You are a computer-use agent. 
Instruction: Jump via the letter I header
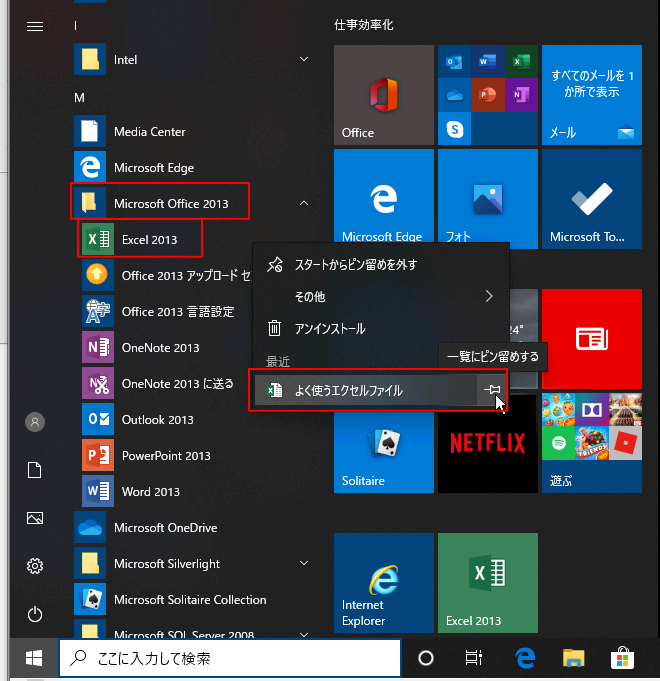pyautogui.click(x=76, y=26)
